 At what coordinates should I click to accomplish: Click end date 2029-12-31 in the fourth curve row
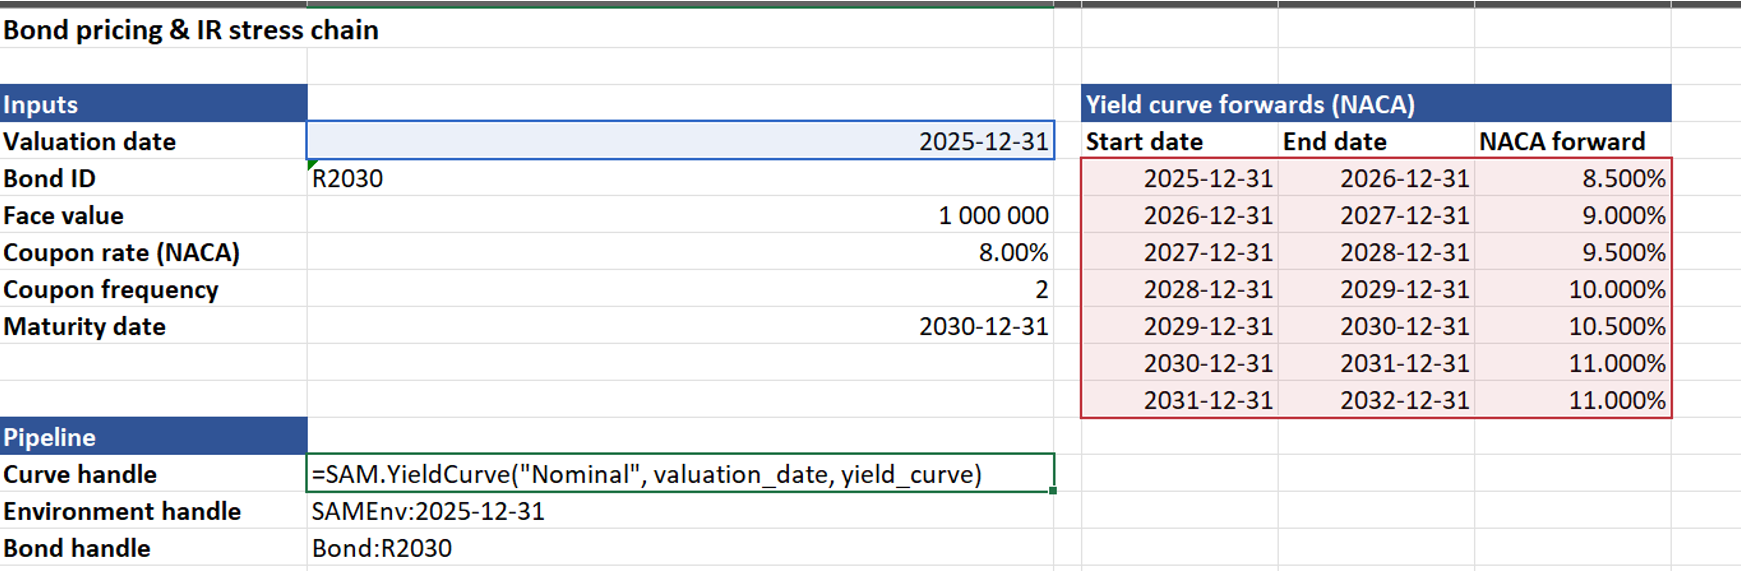[1376, 289]
